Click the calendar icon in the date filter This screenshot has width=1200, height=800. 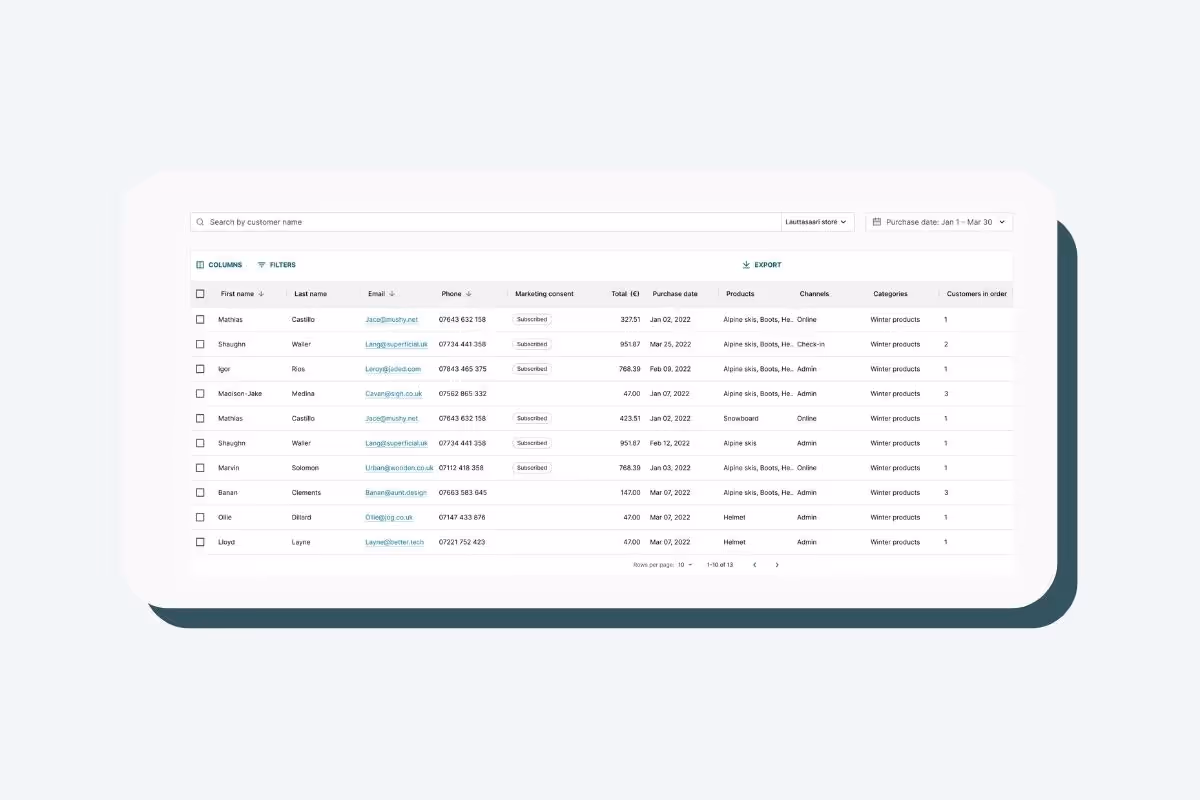coord(877,221)
